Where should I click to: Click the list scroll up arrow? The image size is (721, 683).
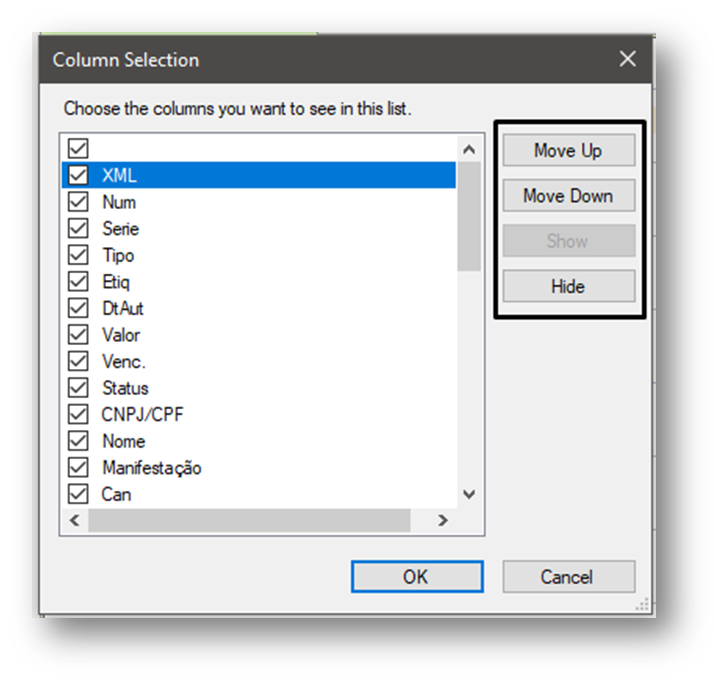469,149
